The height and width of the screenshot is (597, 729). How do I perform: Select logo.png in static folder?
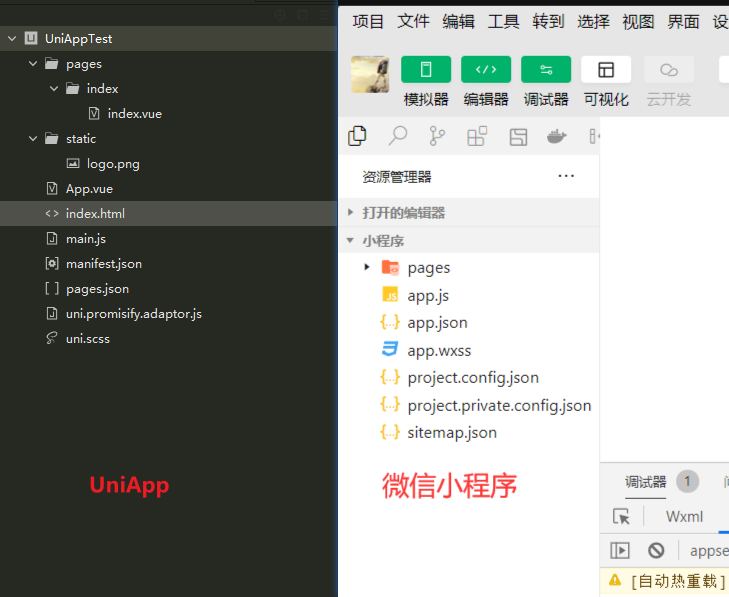[x=113, y=164]
